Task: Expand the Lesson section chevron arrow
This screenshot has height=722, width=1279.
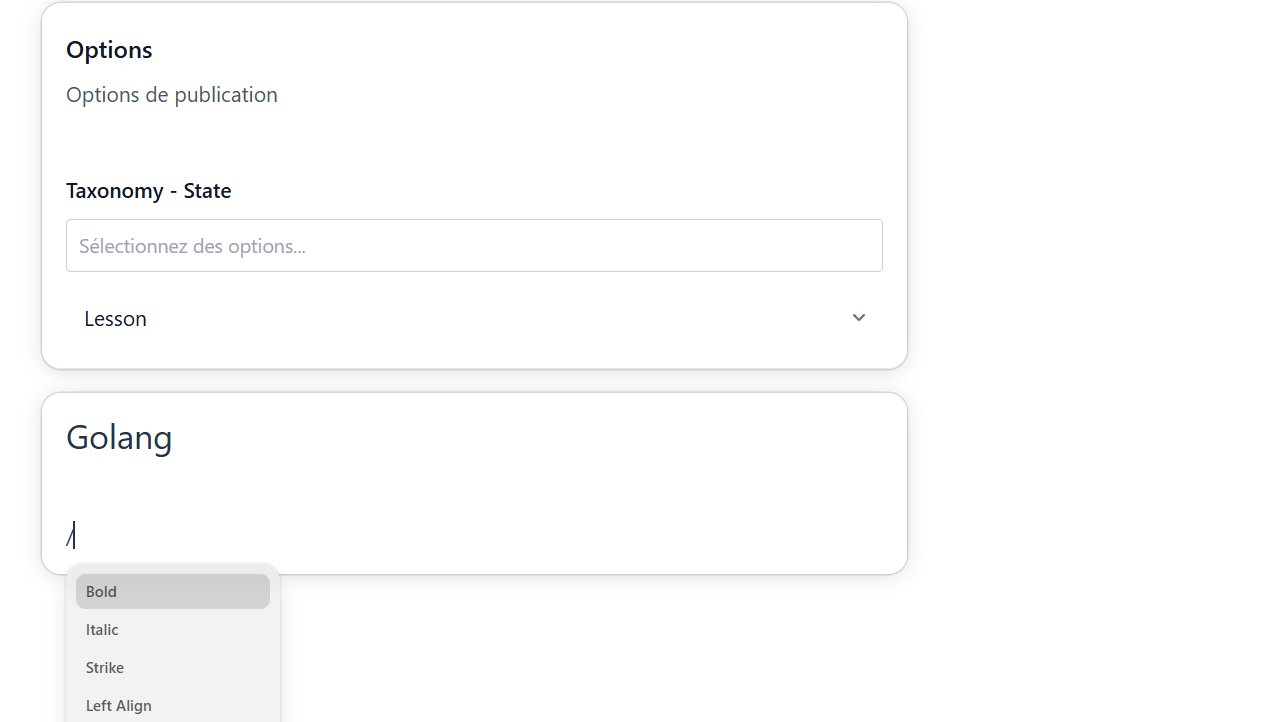Action: (858, 318)
